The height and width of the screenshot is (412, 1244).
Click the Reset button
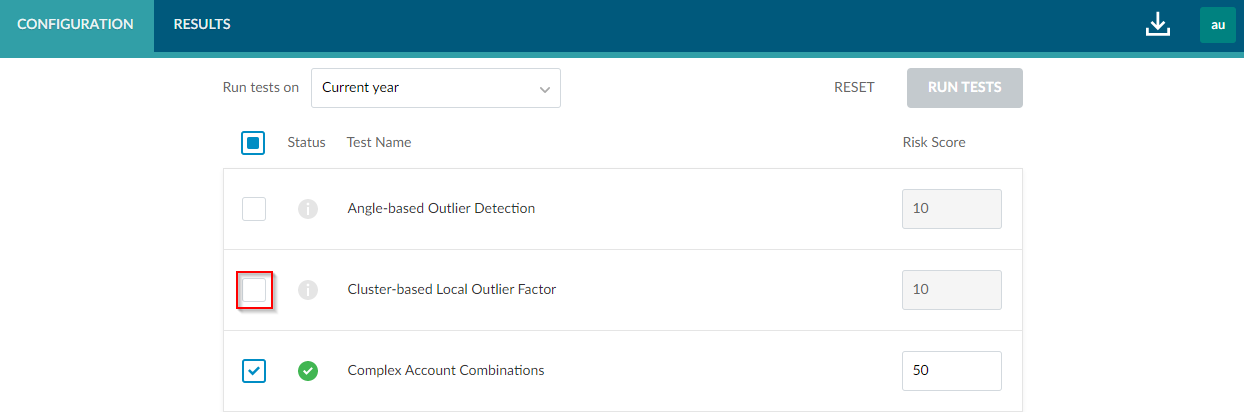(x=854, y=88)
